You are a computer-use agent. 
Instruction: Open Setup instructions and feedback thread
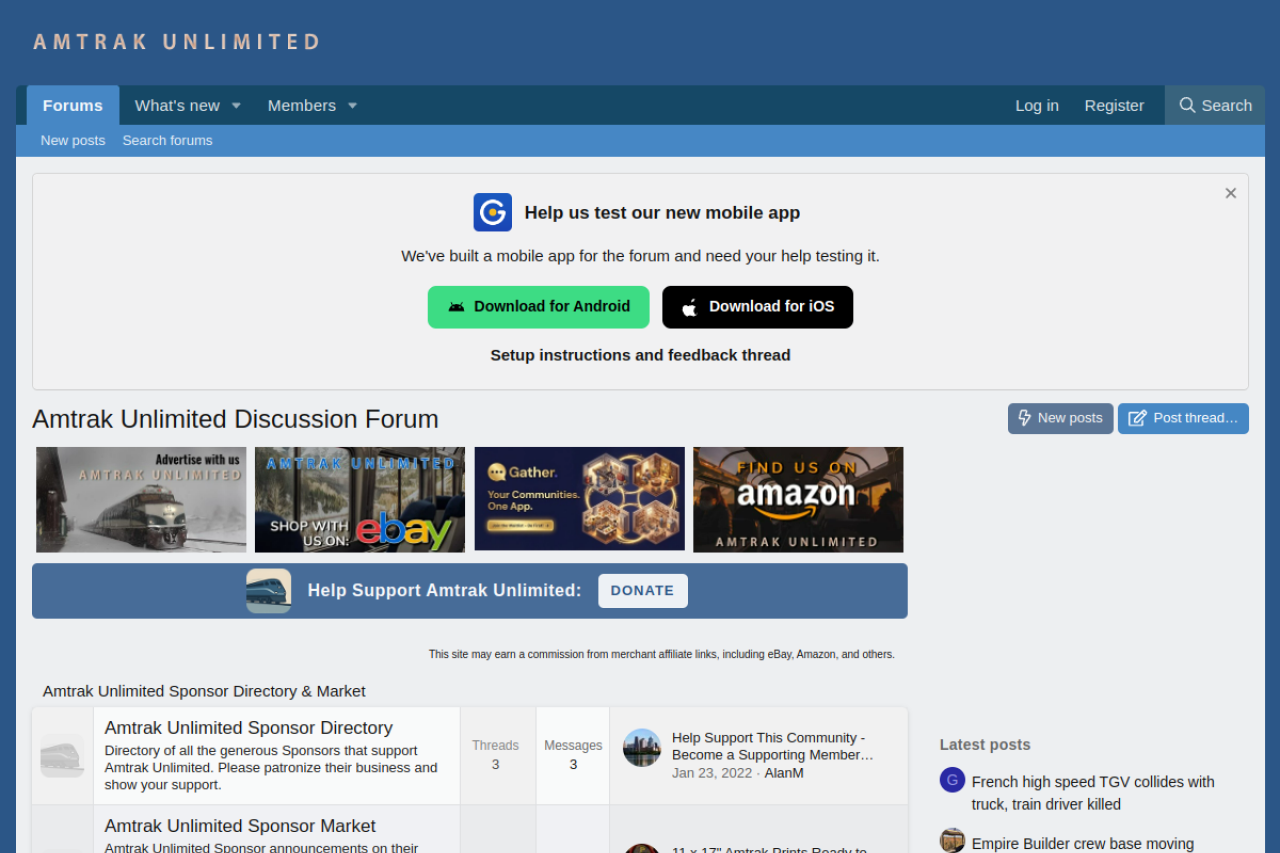(640, 355)
